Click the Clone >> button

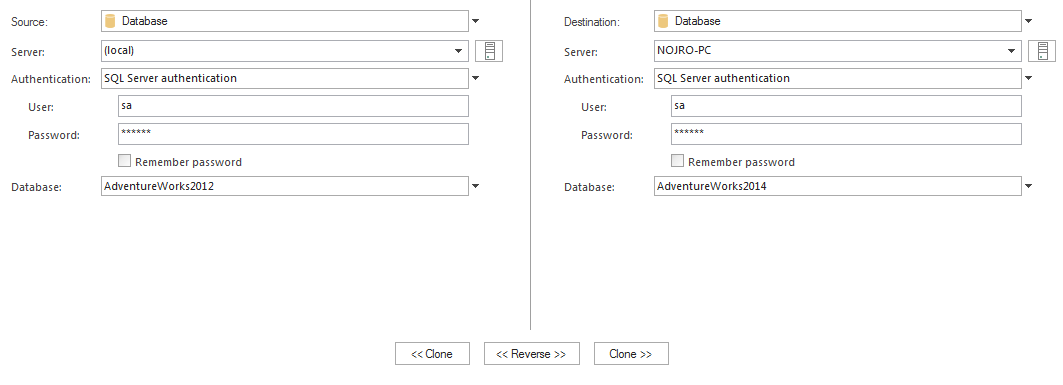(631, 354)
